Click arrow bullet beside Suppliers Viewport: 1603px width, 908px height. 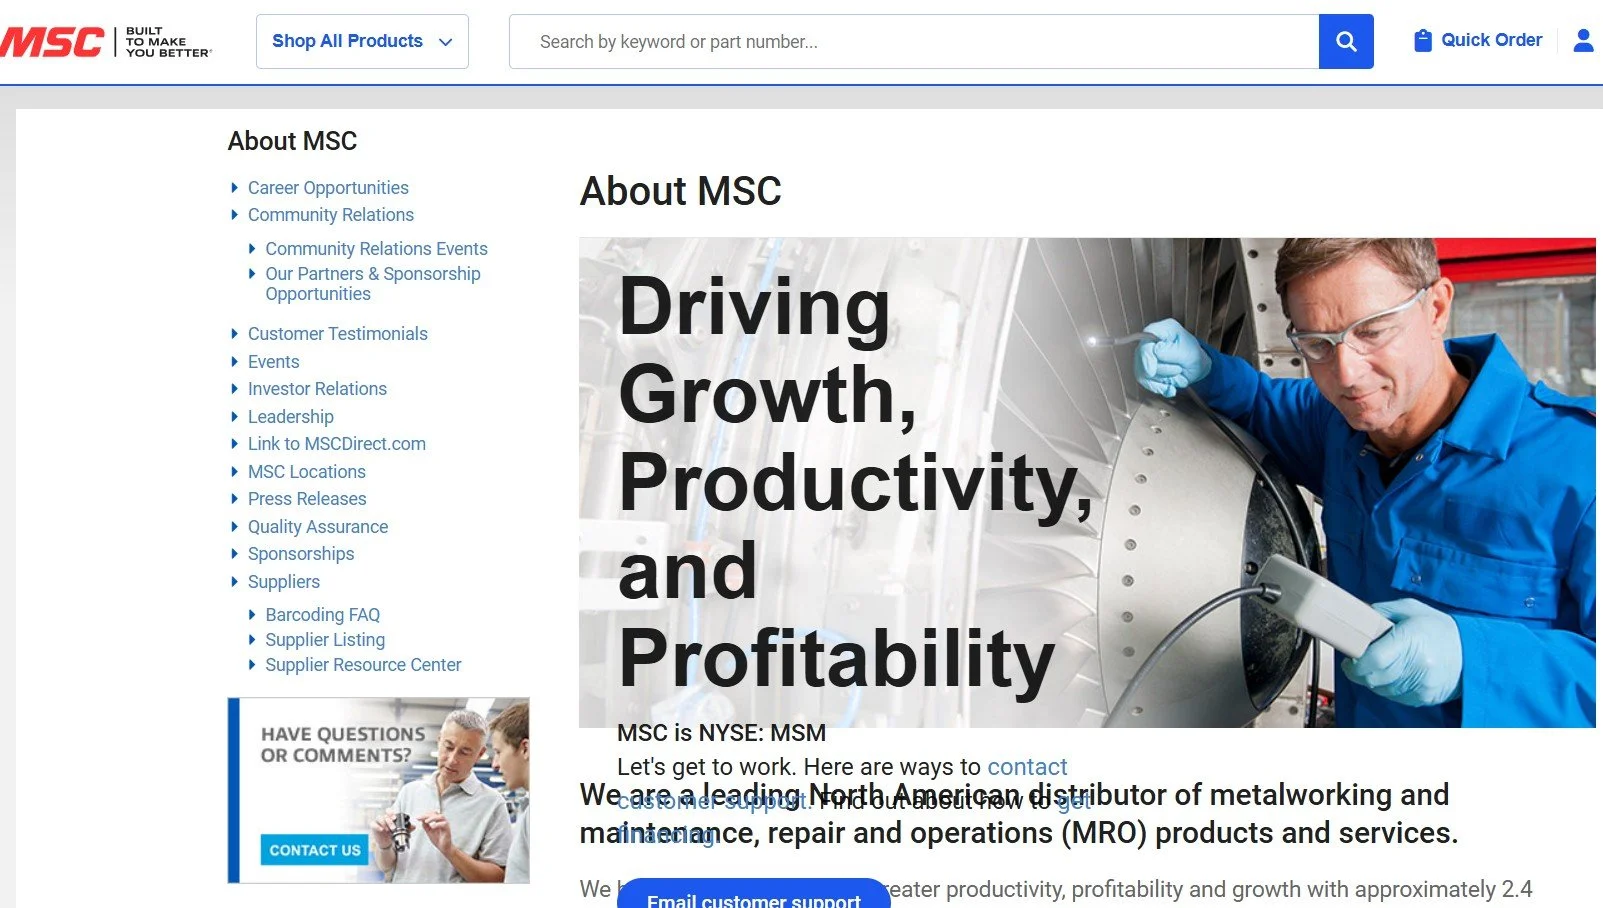(x=234, y=582)
